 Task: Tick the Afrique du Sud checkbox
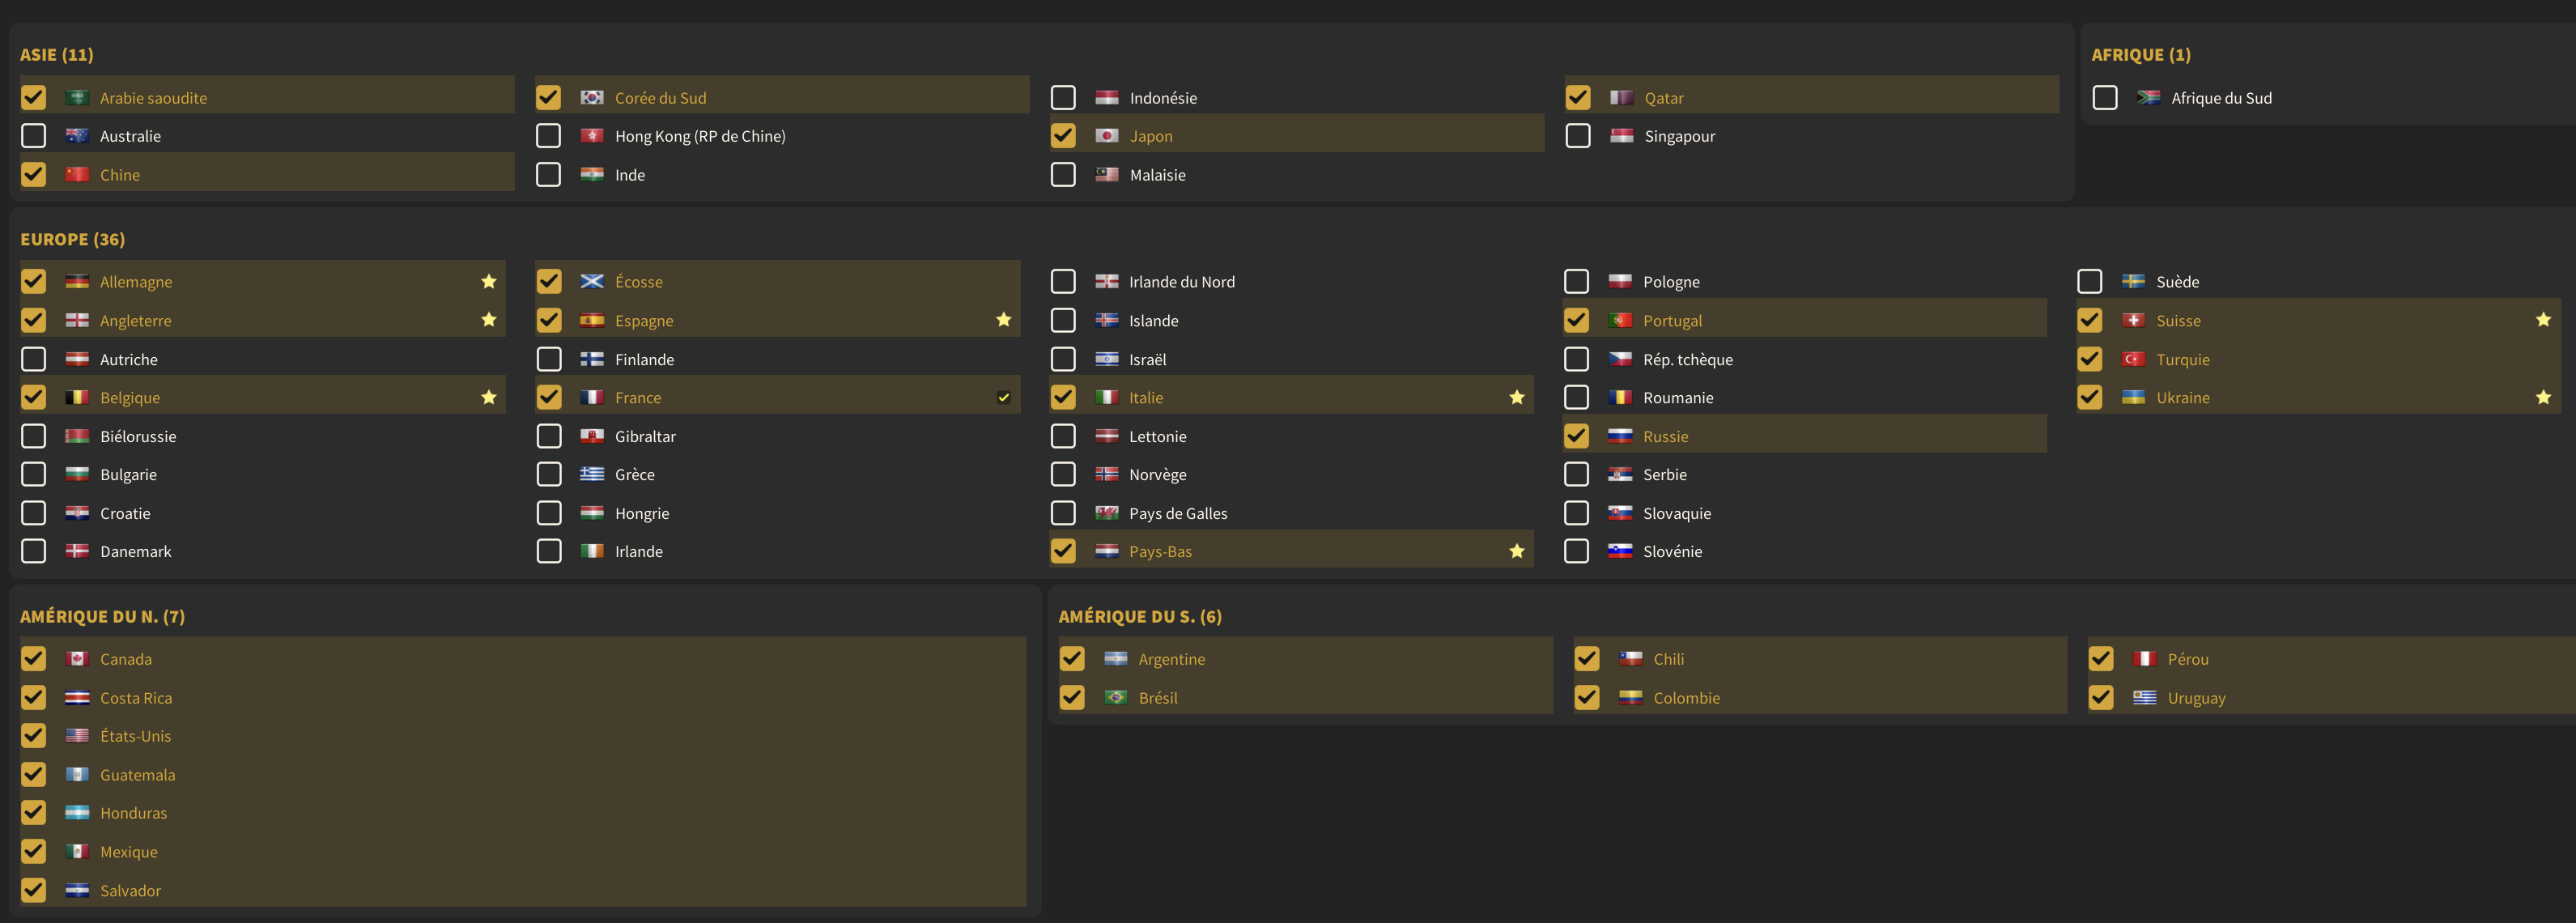(2105, 98)
